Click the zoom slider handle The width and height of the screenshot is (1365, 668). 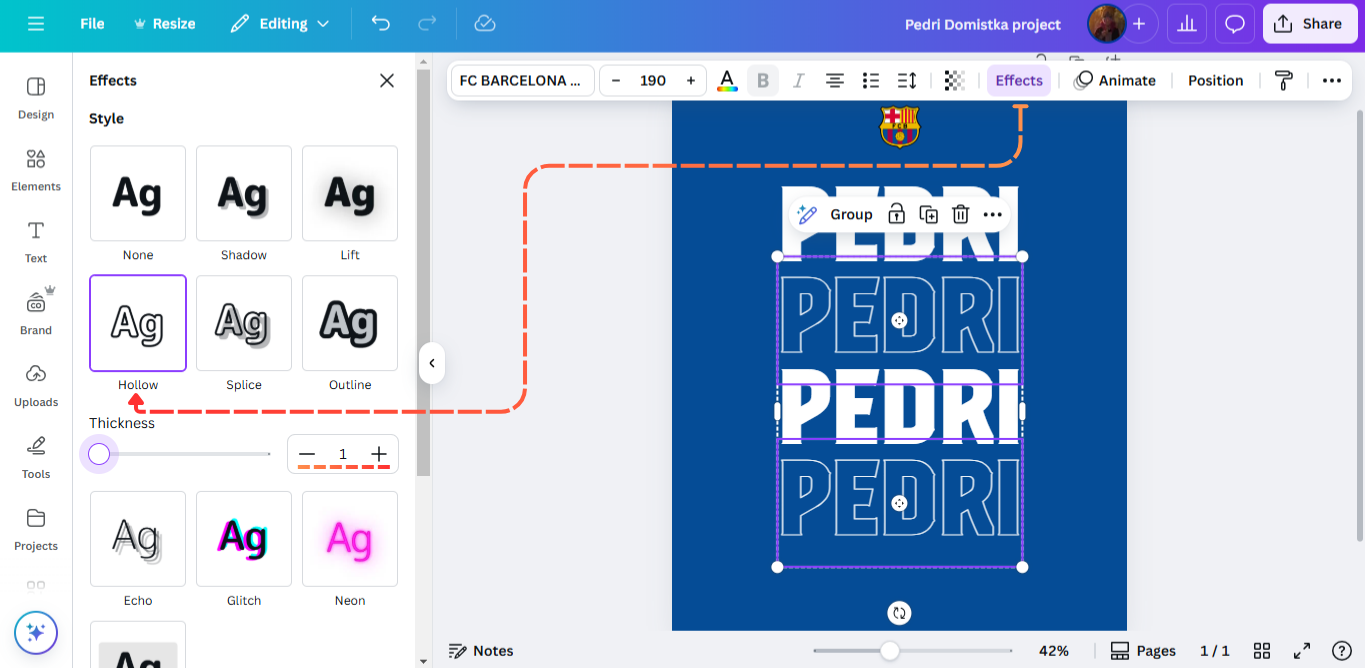(889, 651)
